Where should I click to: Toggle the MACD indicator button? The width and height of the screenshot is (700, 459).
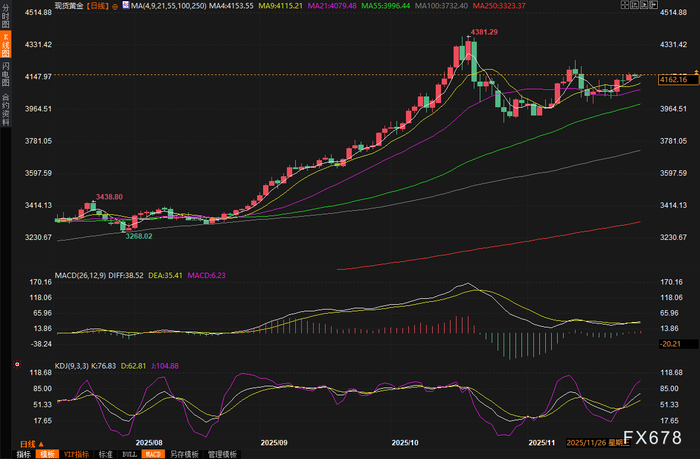pyautogui.click(x=153, y=454)
